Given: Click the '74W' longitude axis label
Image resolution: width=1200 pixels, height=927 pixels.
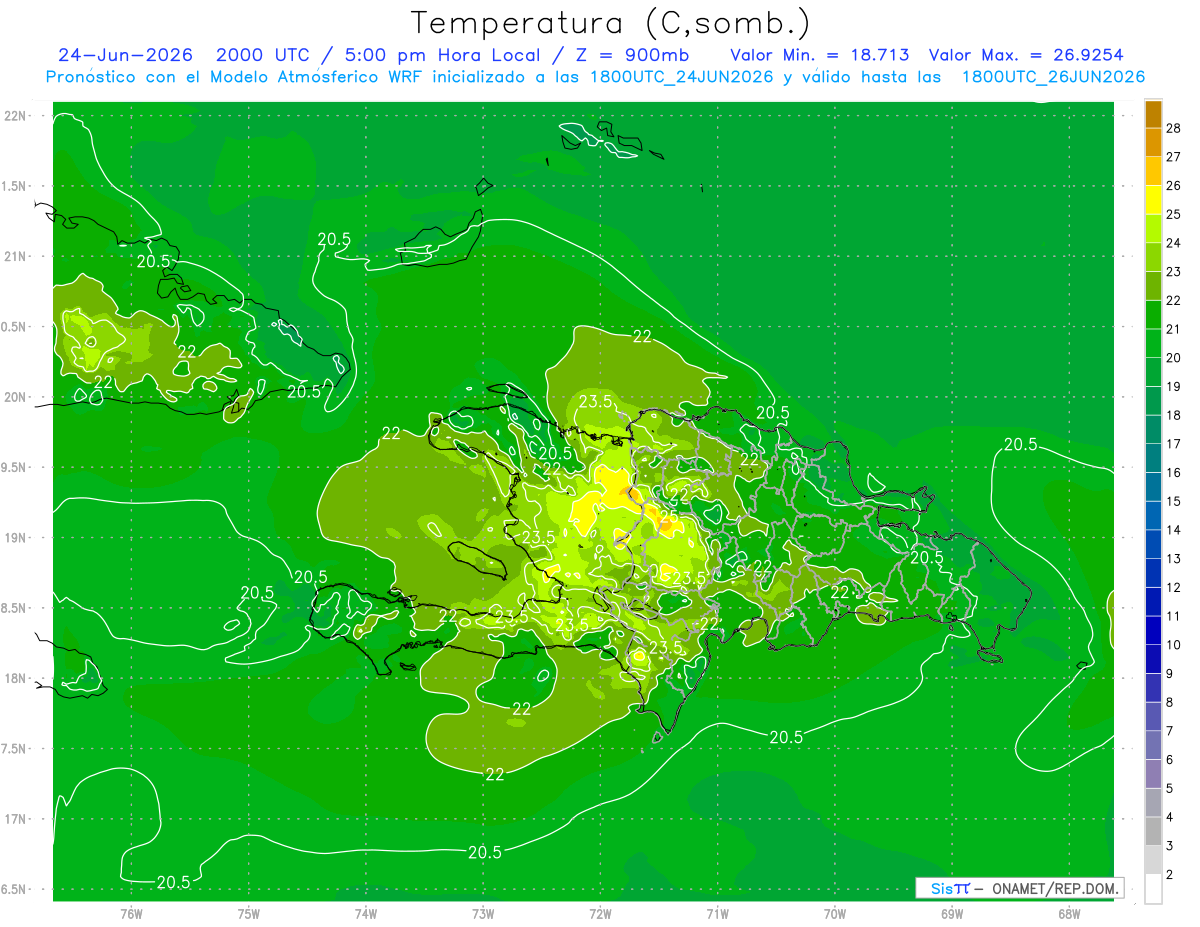Looking at the screenshot, I should click(366, 914).
